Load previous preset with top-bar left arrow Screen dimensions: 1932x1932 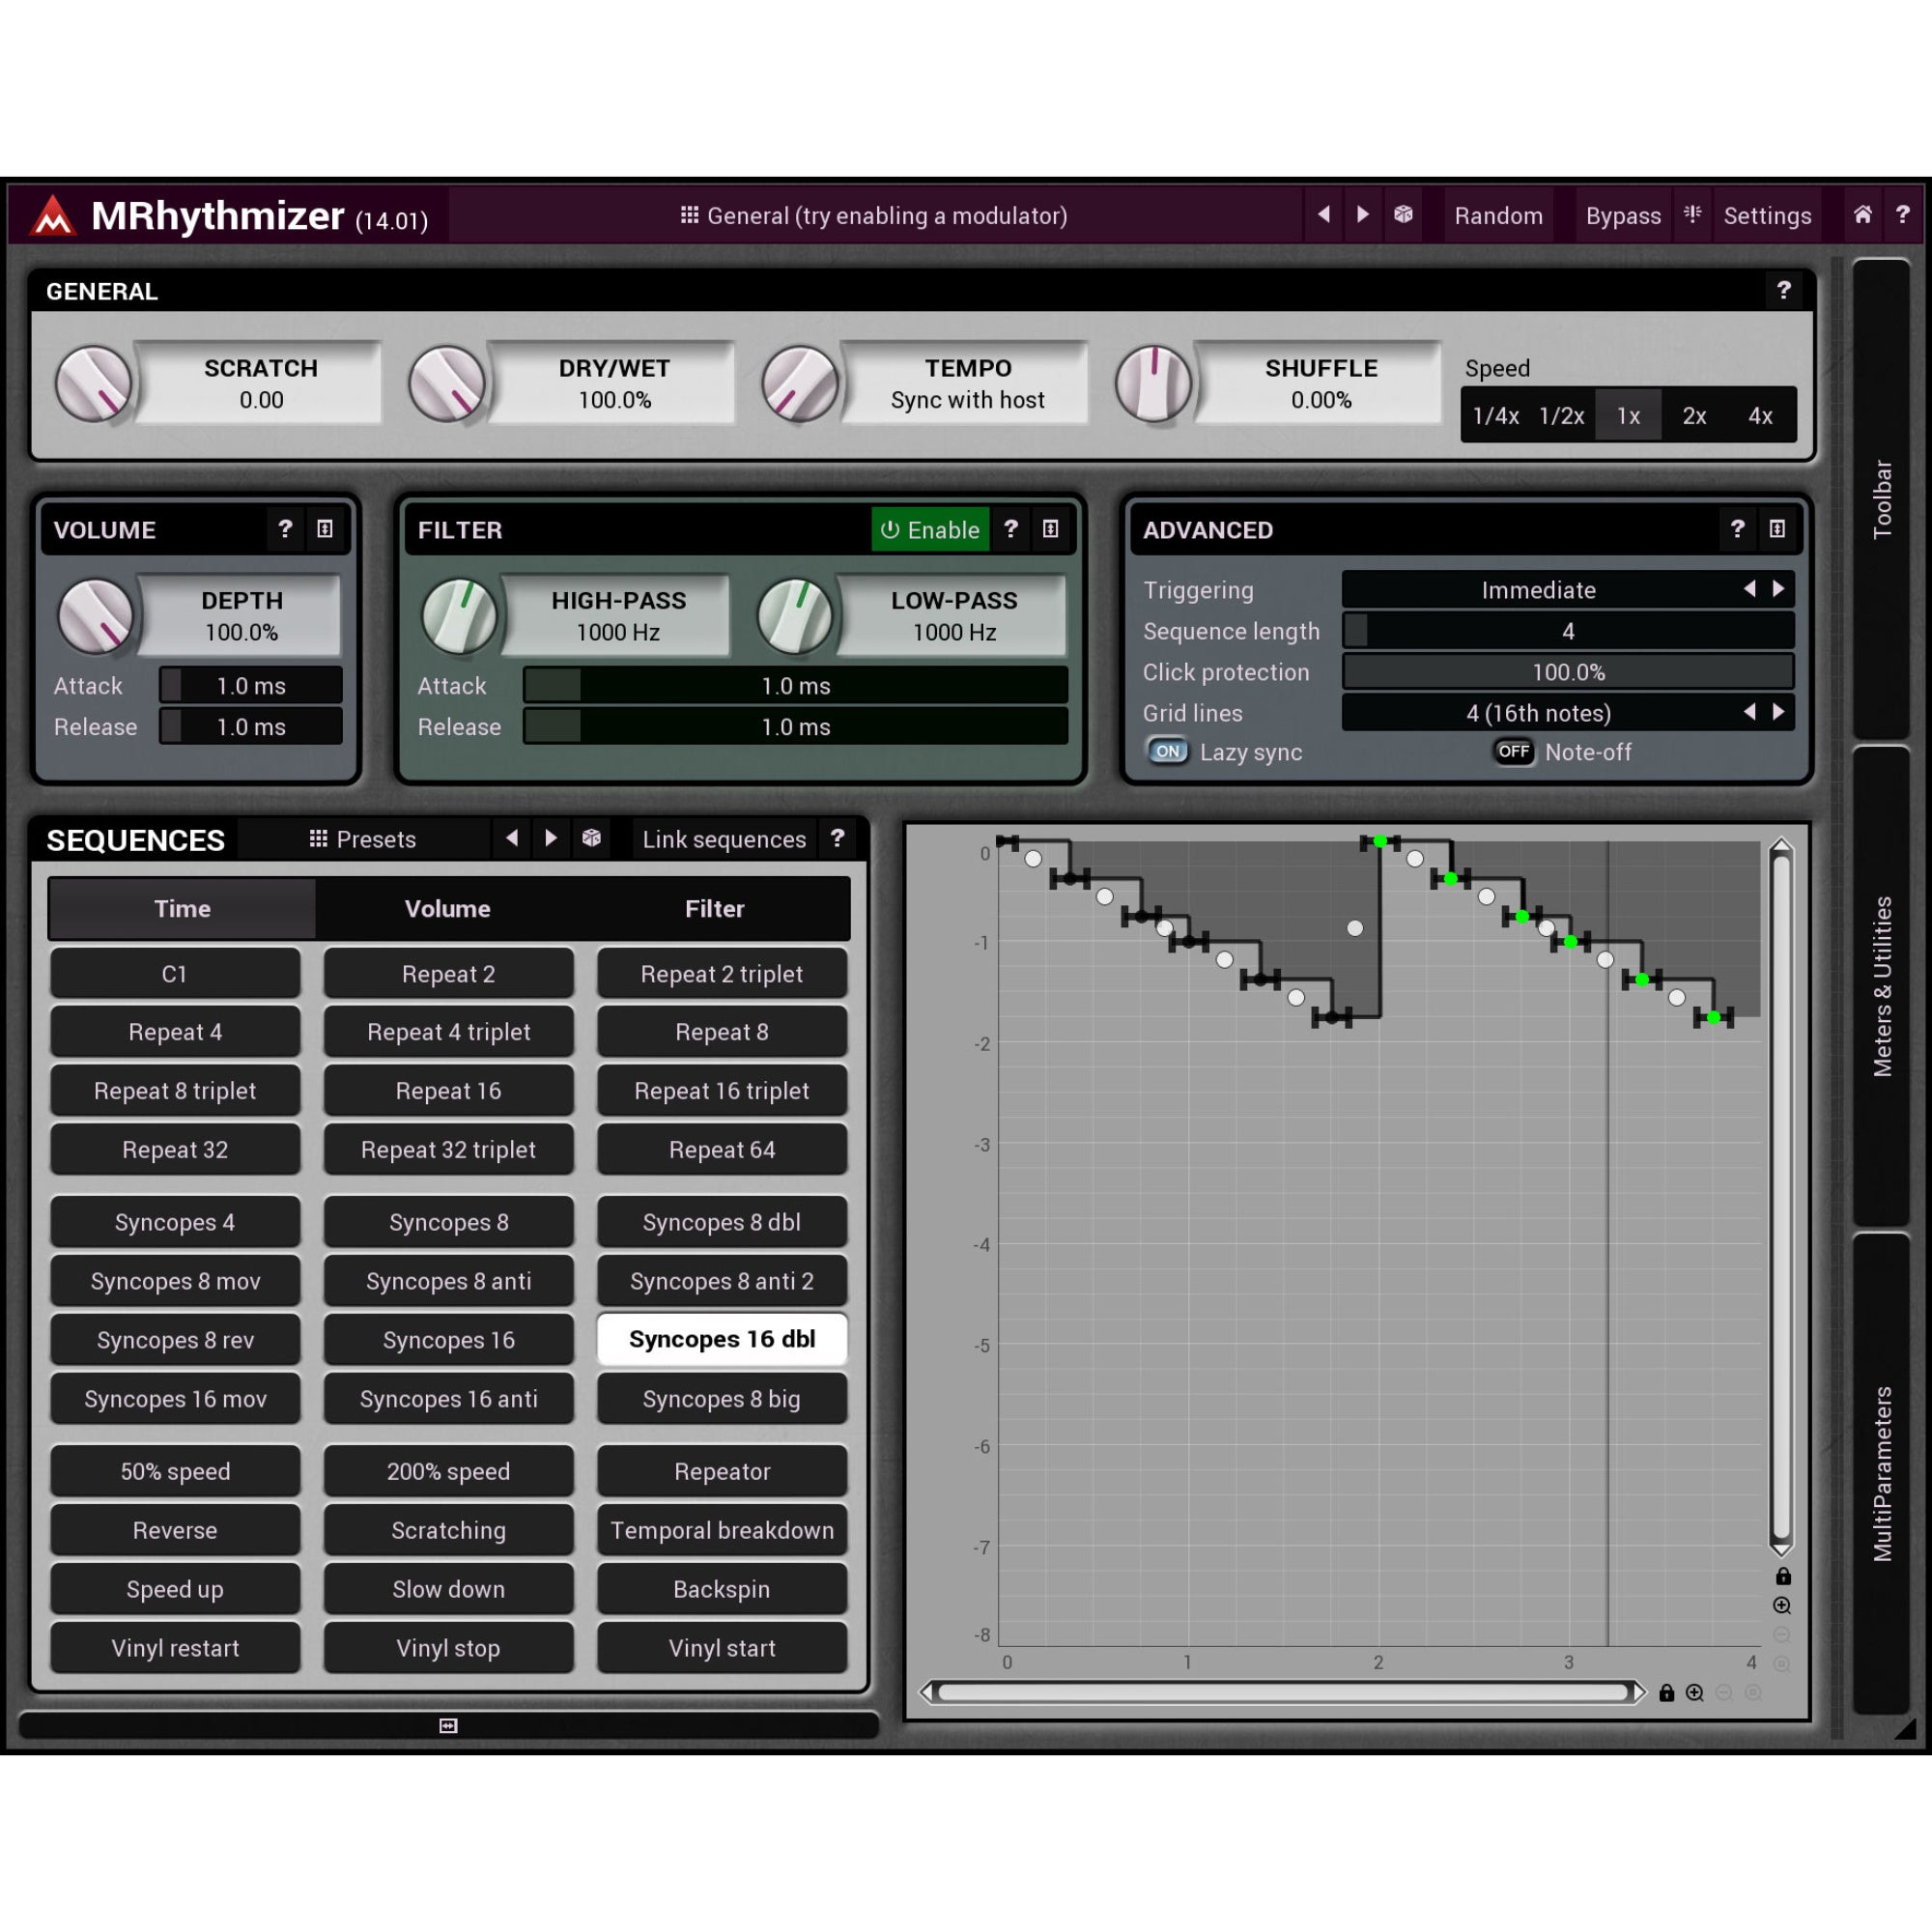(x=1323, y=214)
